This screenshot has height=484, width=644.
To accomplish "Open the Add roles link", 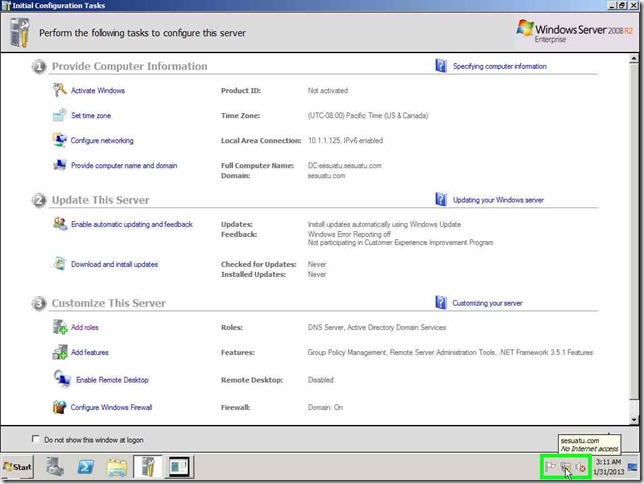I will tap(85, 327).
